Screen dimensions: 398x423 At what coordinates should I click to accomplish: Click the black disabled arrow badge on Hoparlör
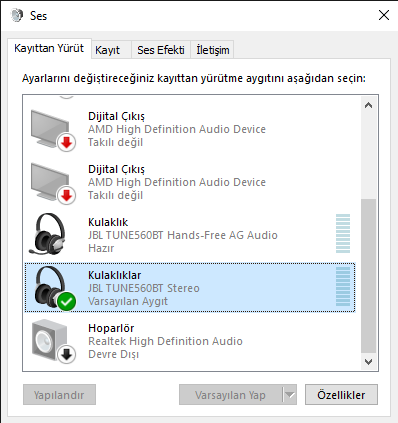coord(67,354)
